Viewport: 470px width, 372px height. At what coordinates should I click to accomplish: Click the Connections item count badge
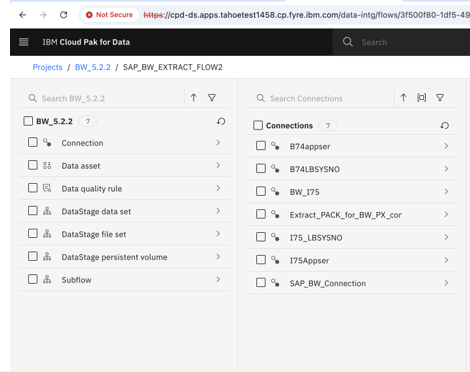(328, 126)
